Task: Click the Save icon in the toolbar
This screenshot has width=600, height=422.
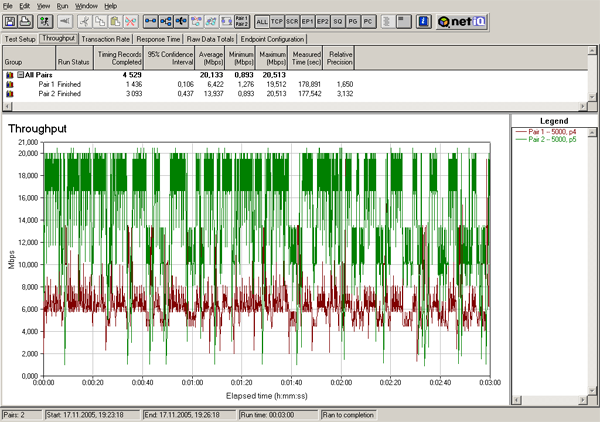Action: click(11, 21)
